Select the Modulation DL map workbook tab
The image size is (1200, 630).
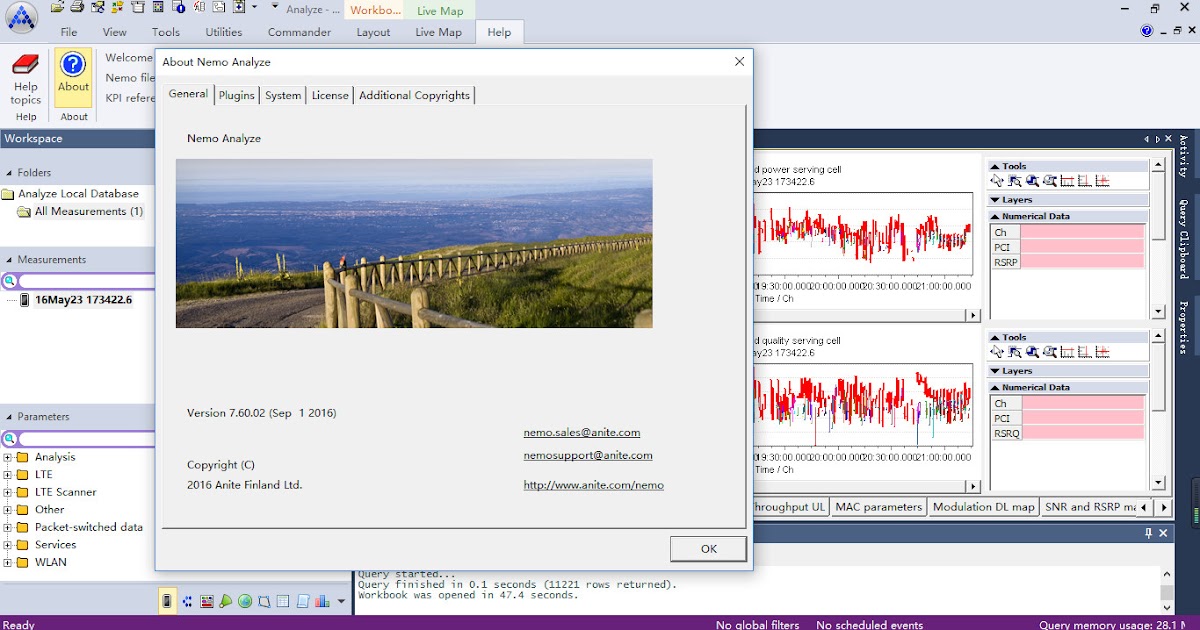[x=983, y=507]
